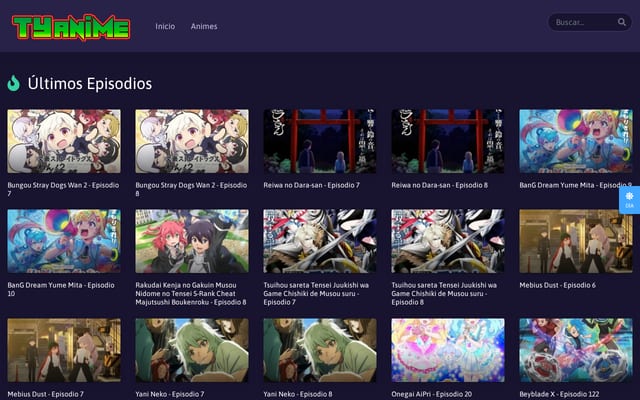Click the Yani Neko - Episodio 8 title

point(298,394)
